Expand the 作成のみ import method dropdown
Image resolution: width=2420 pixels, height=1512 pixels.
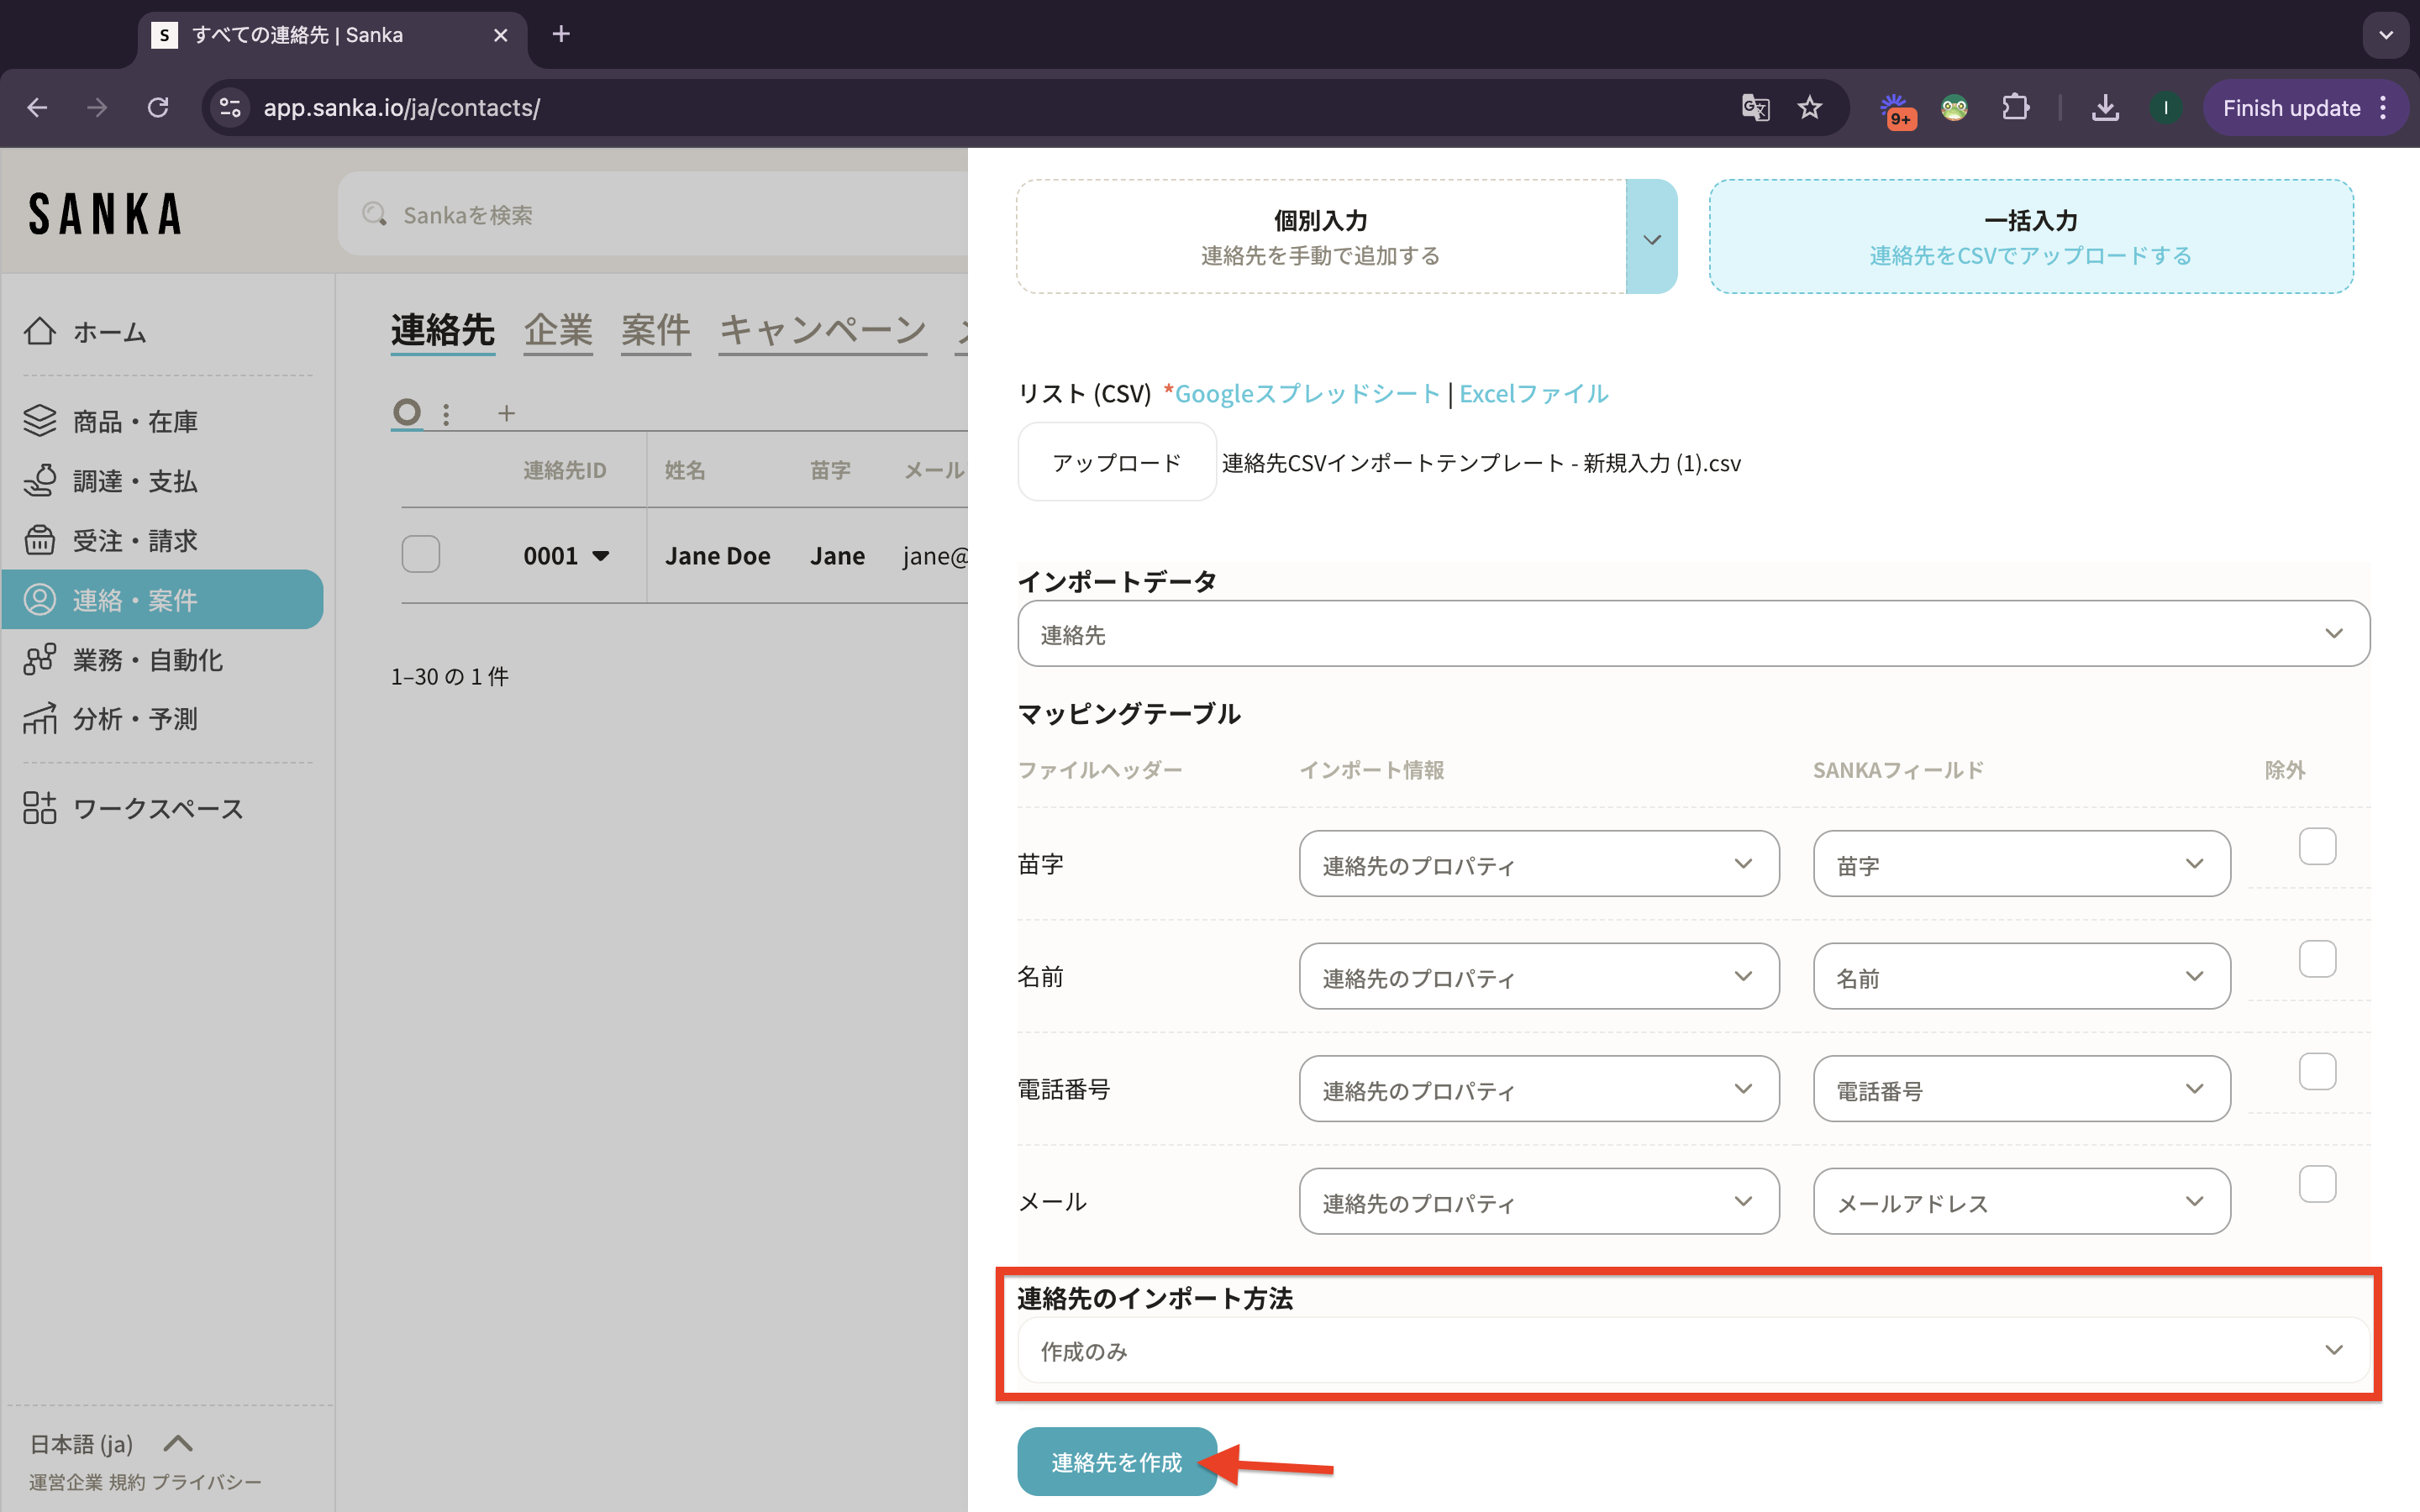tap(1692, 1351)
